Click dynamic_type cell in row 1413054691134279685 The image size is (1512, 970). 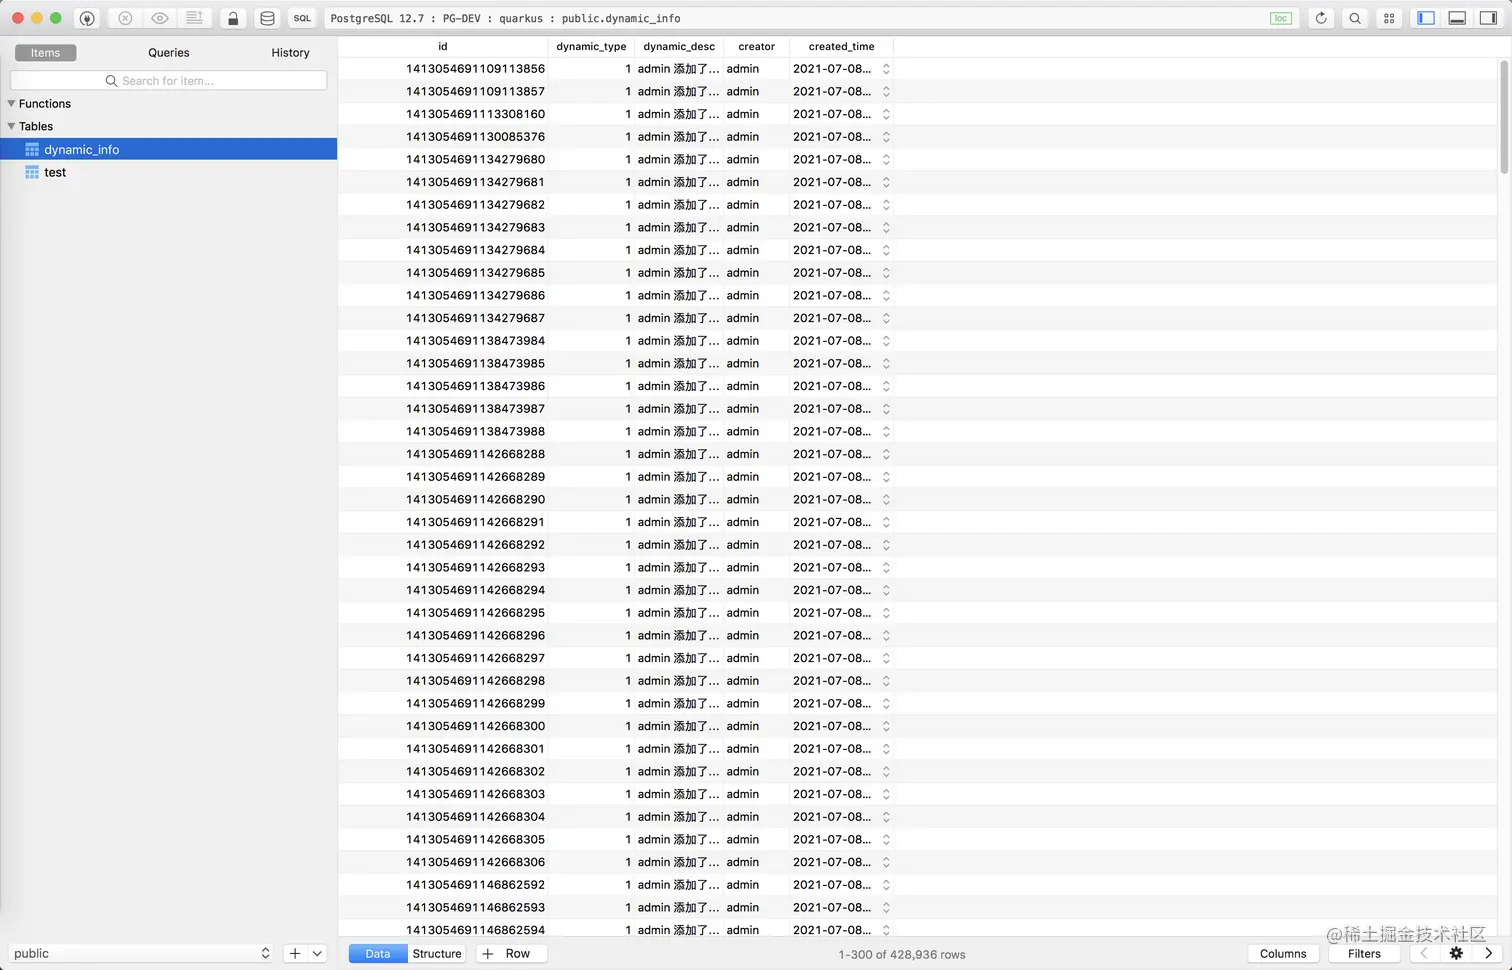[x=591, y=273]
